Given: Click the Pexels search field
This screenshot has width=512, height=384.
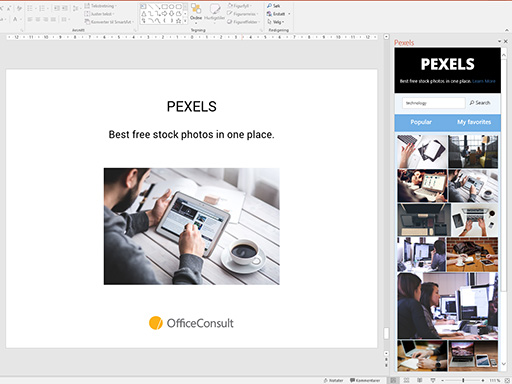Looking at the screenshot, I should click(433, 103).
